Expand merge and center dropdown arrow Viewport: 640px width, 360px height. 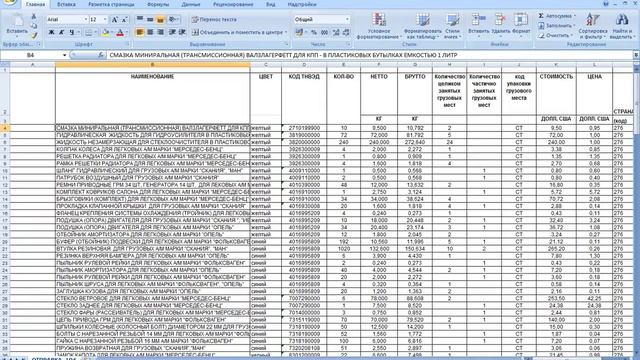[x=286, y=32]
